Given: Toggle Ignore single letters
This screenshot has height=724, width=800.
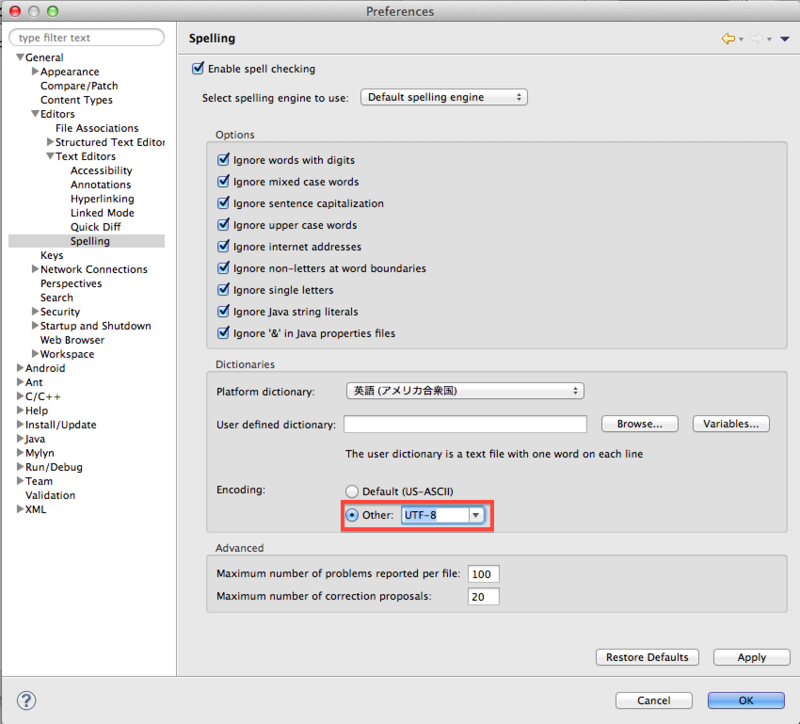Looking at the screenshot, I should pyautogui.click(x=223, y=290).
